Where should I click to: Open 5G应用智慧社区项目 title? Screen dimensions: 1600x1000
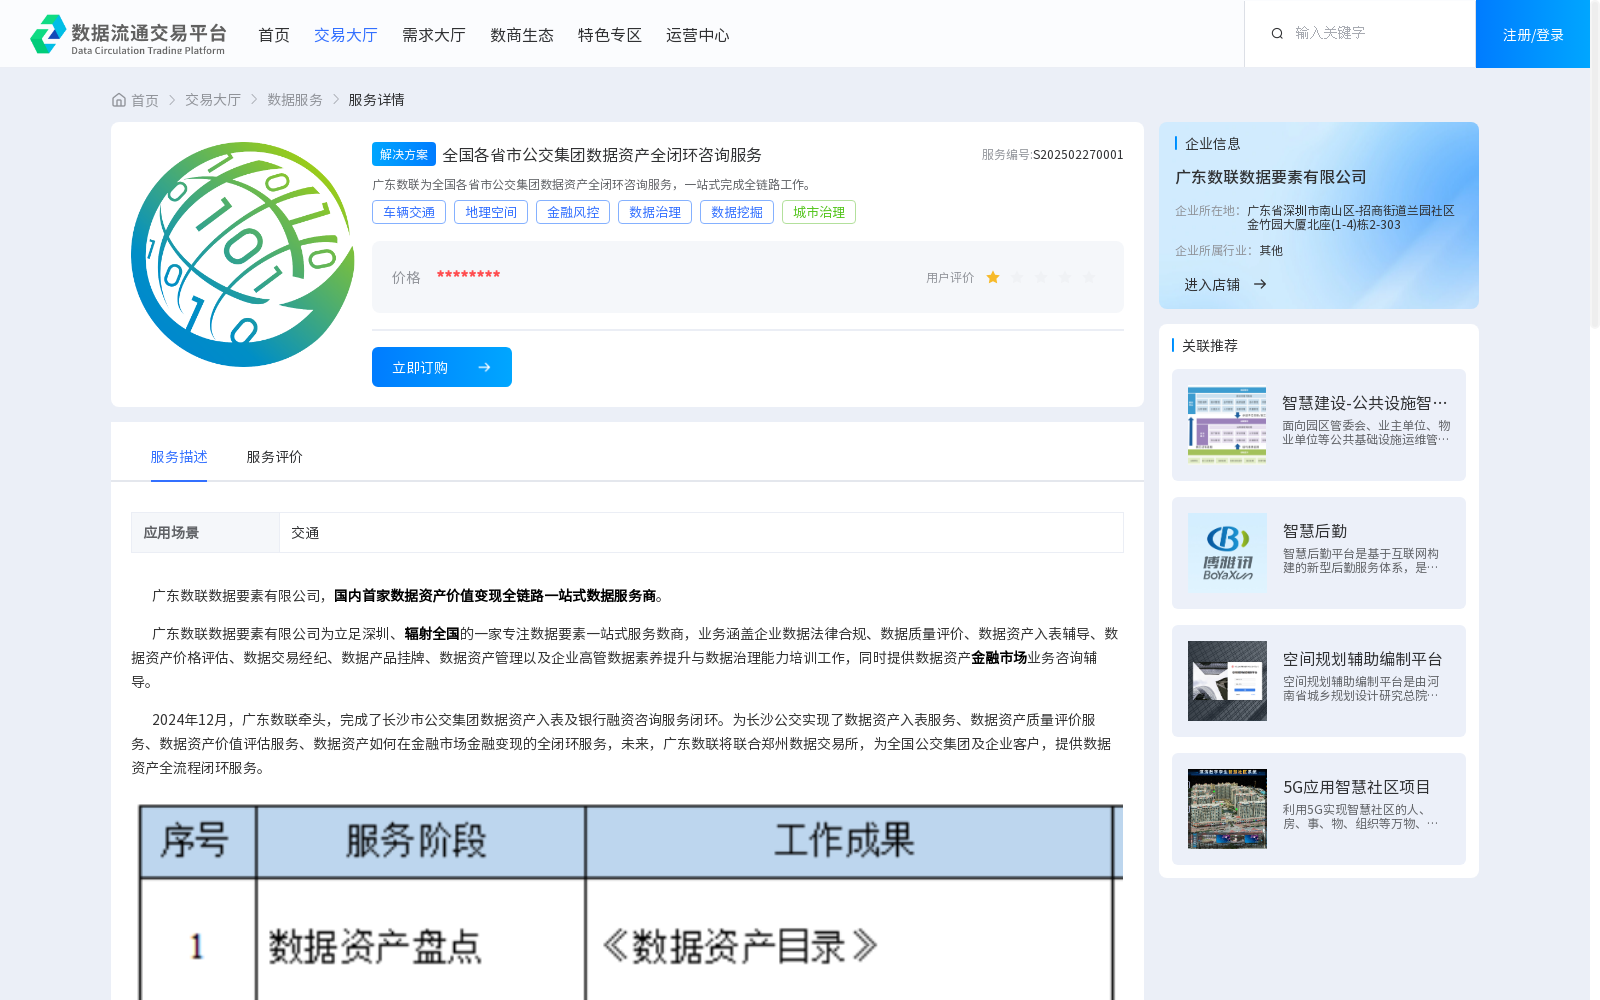[1357, 787]
